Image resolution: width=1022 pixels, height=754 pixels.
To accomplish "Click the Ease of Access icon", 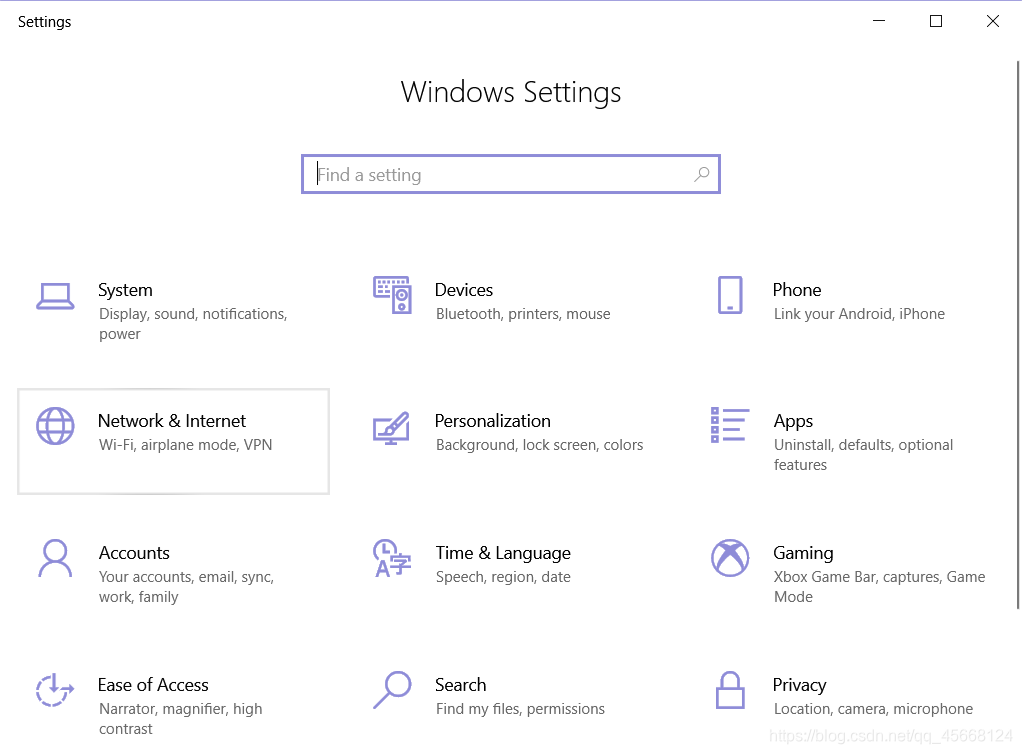I will pos(55,689).
